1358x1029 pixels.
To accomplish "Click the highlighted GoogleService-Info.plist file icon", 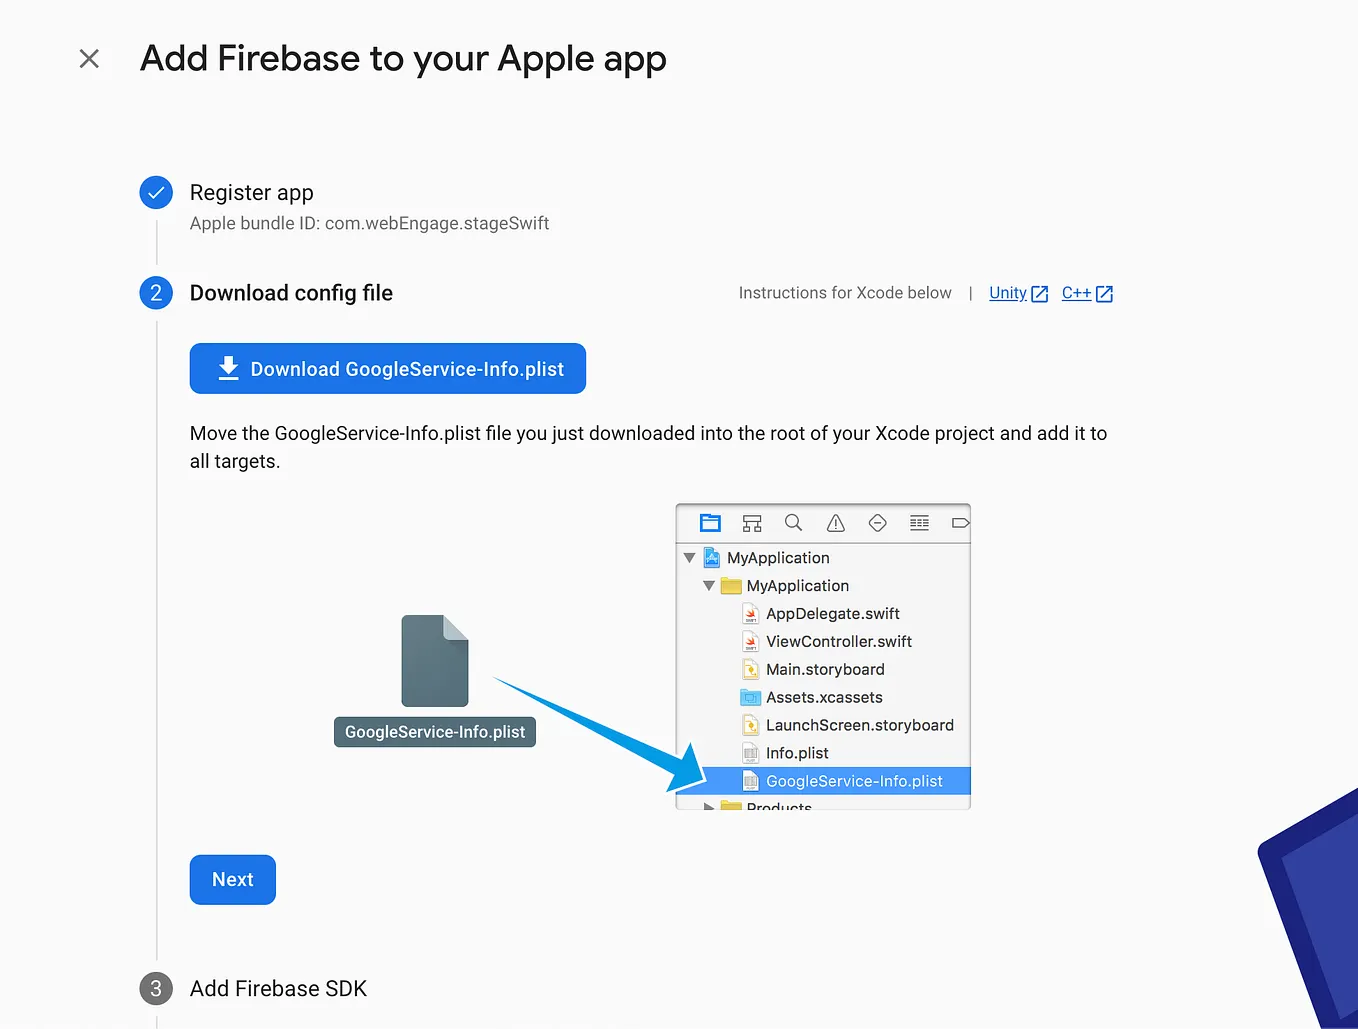I will (x=751, y=781).
